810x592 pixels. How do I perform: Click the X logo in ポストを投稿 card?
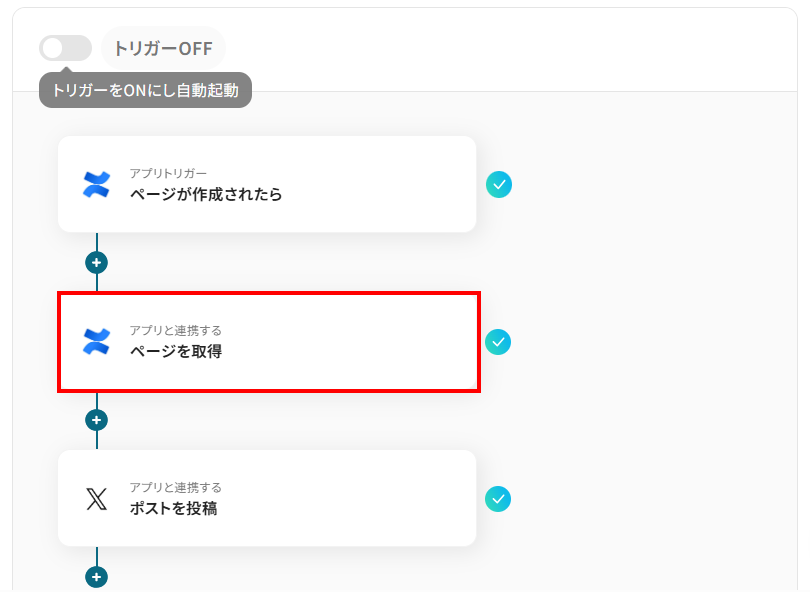[x=96, y=498]
